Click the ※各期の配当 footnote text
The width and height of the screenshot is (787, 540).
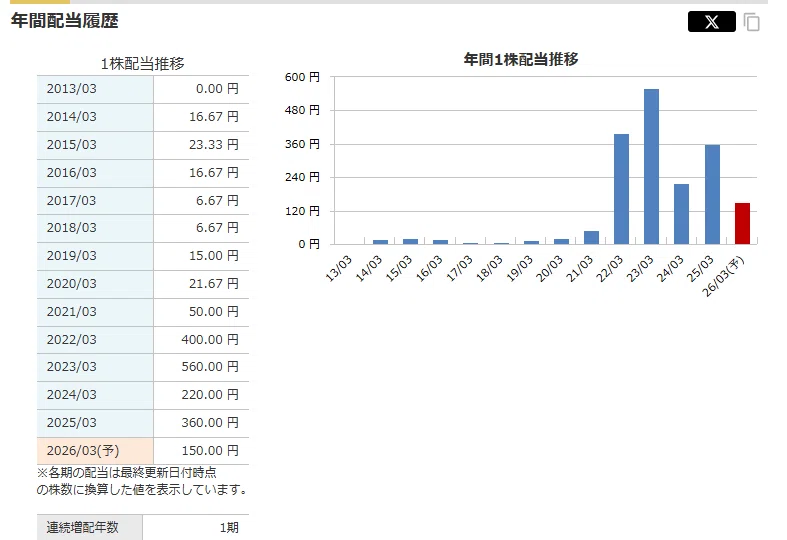tap(143, 481)
